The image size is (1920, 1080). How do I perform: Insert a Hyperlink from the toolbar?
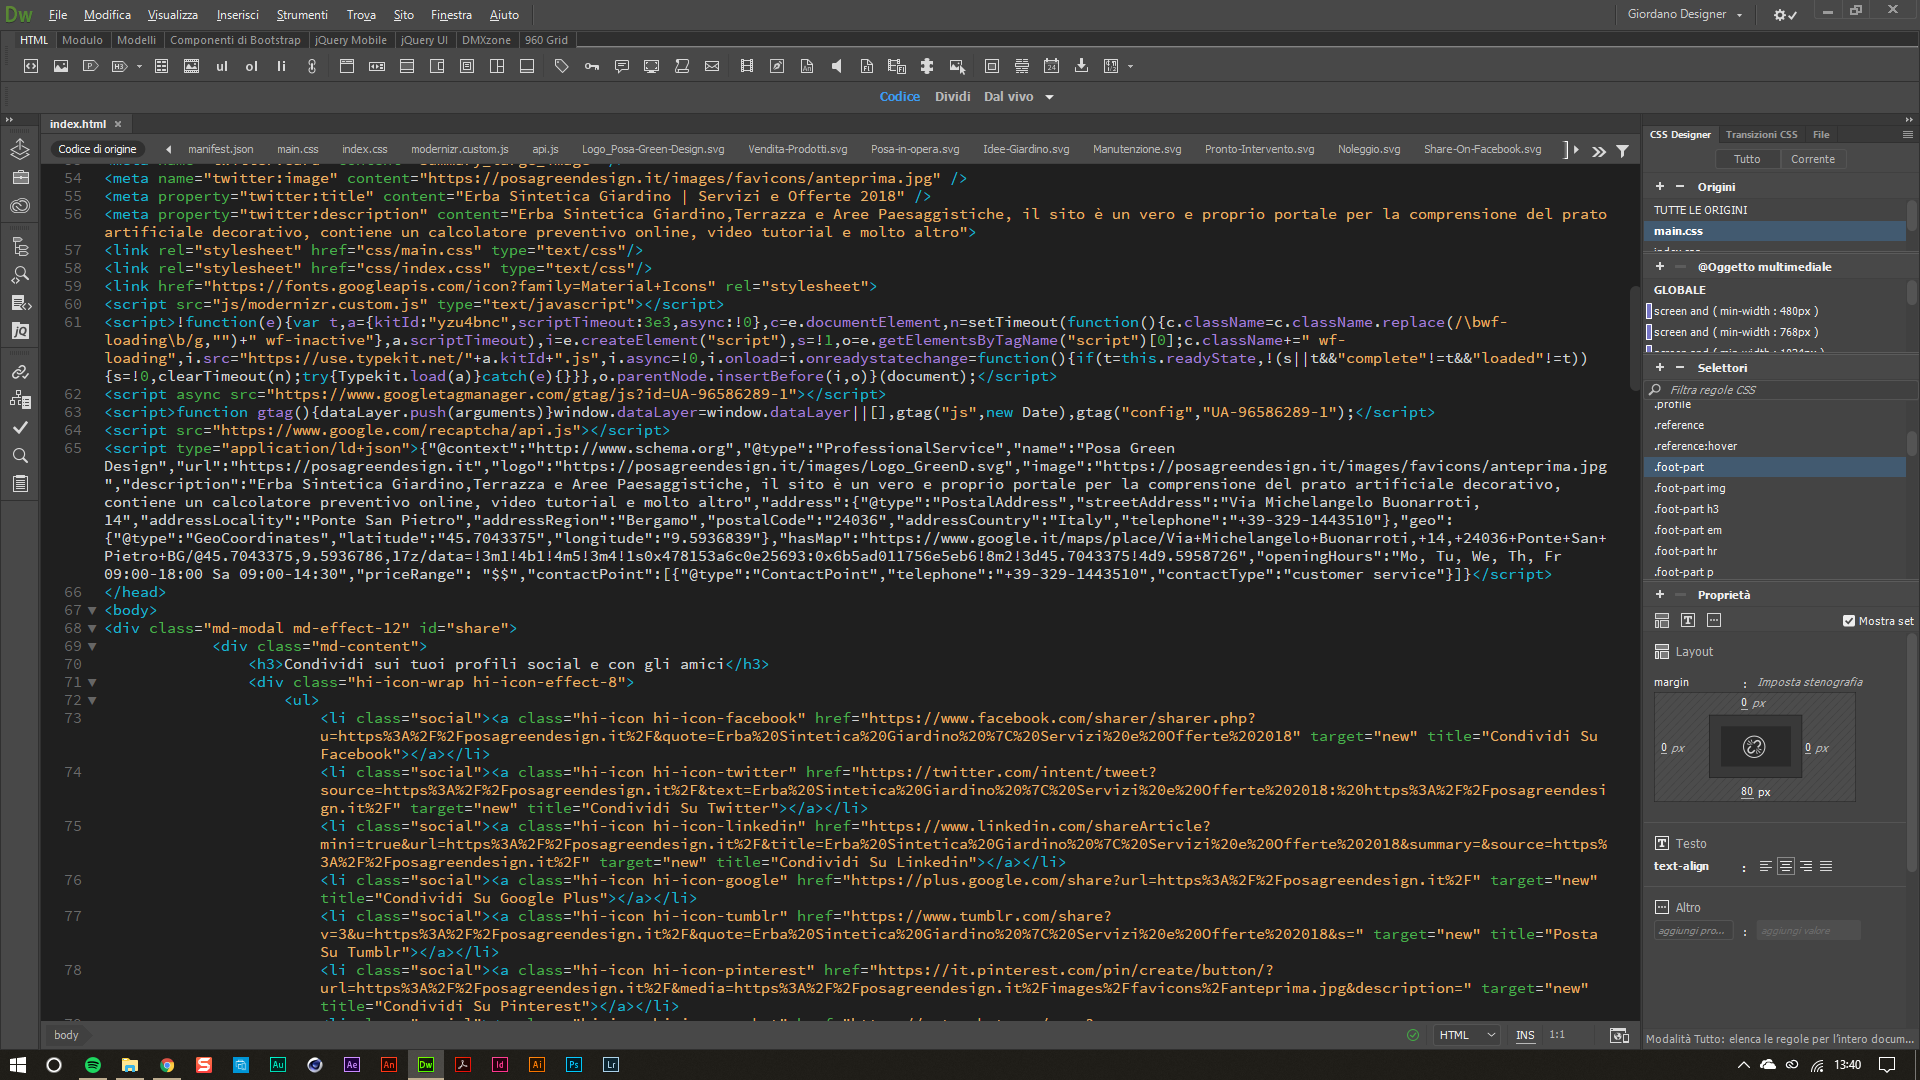tap(312, 66)
